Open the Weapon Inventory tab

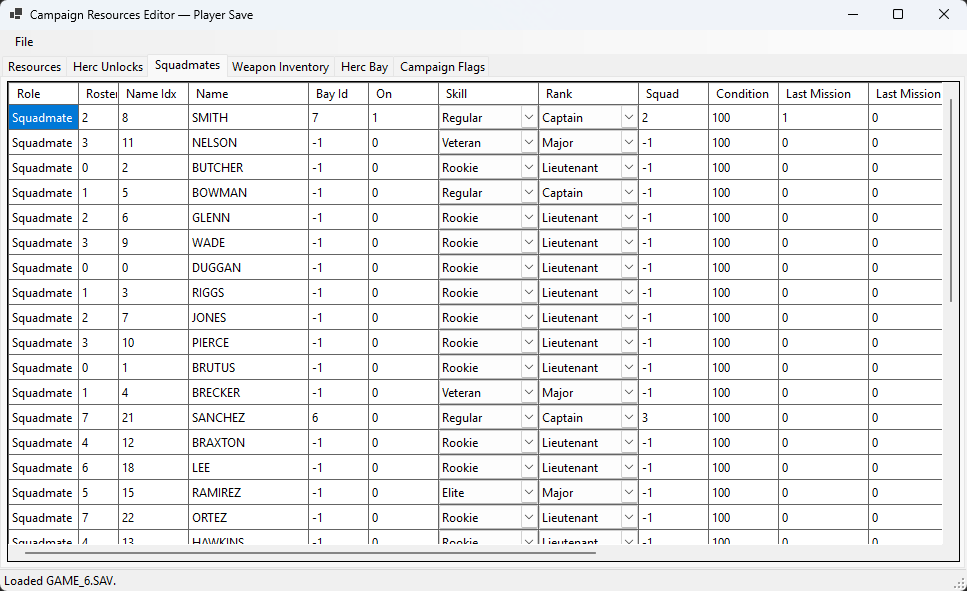pos(281,67)
